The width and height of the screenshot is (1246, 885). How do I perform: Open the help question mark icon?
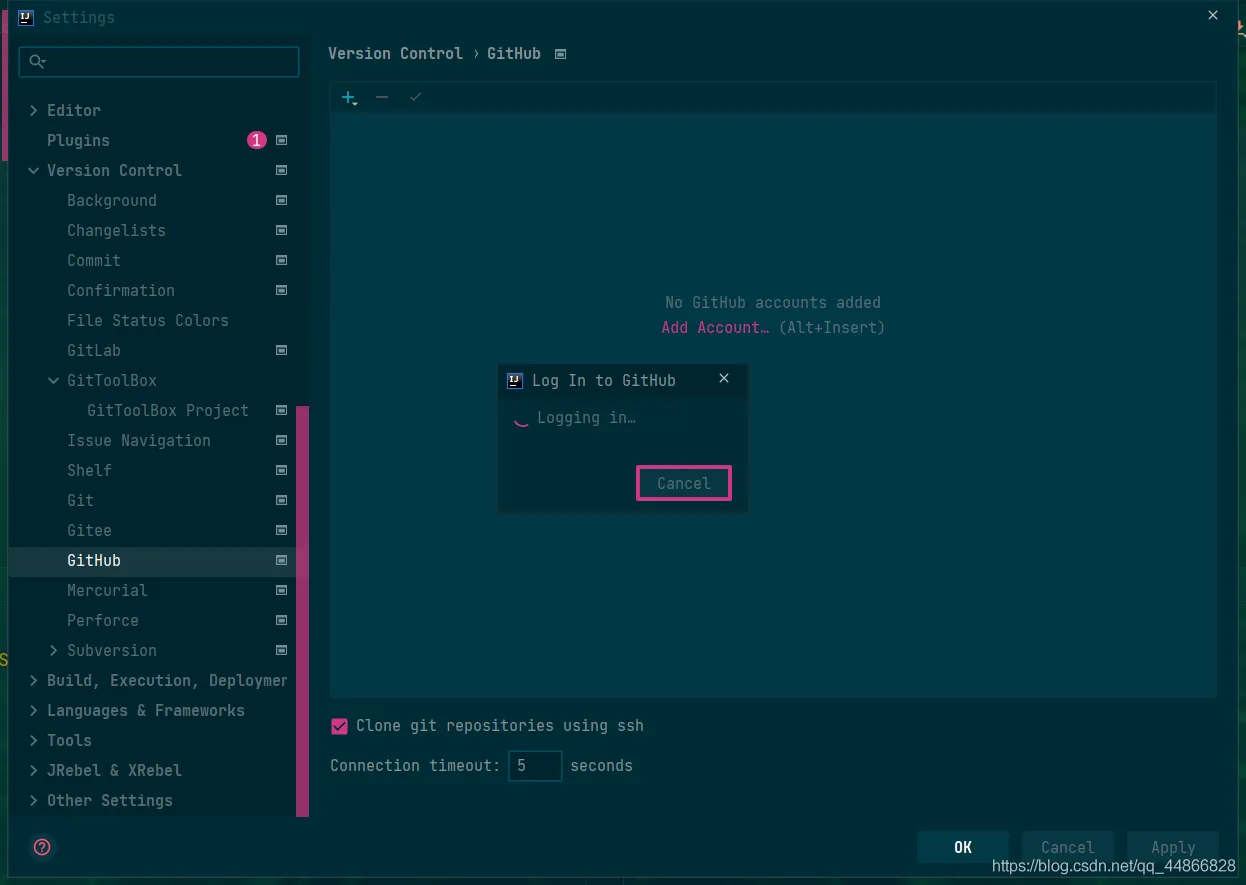pyautogui.click(x=42, y=847)
